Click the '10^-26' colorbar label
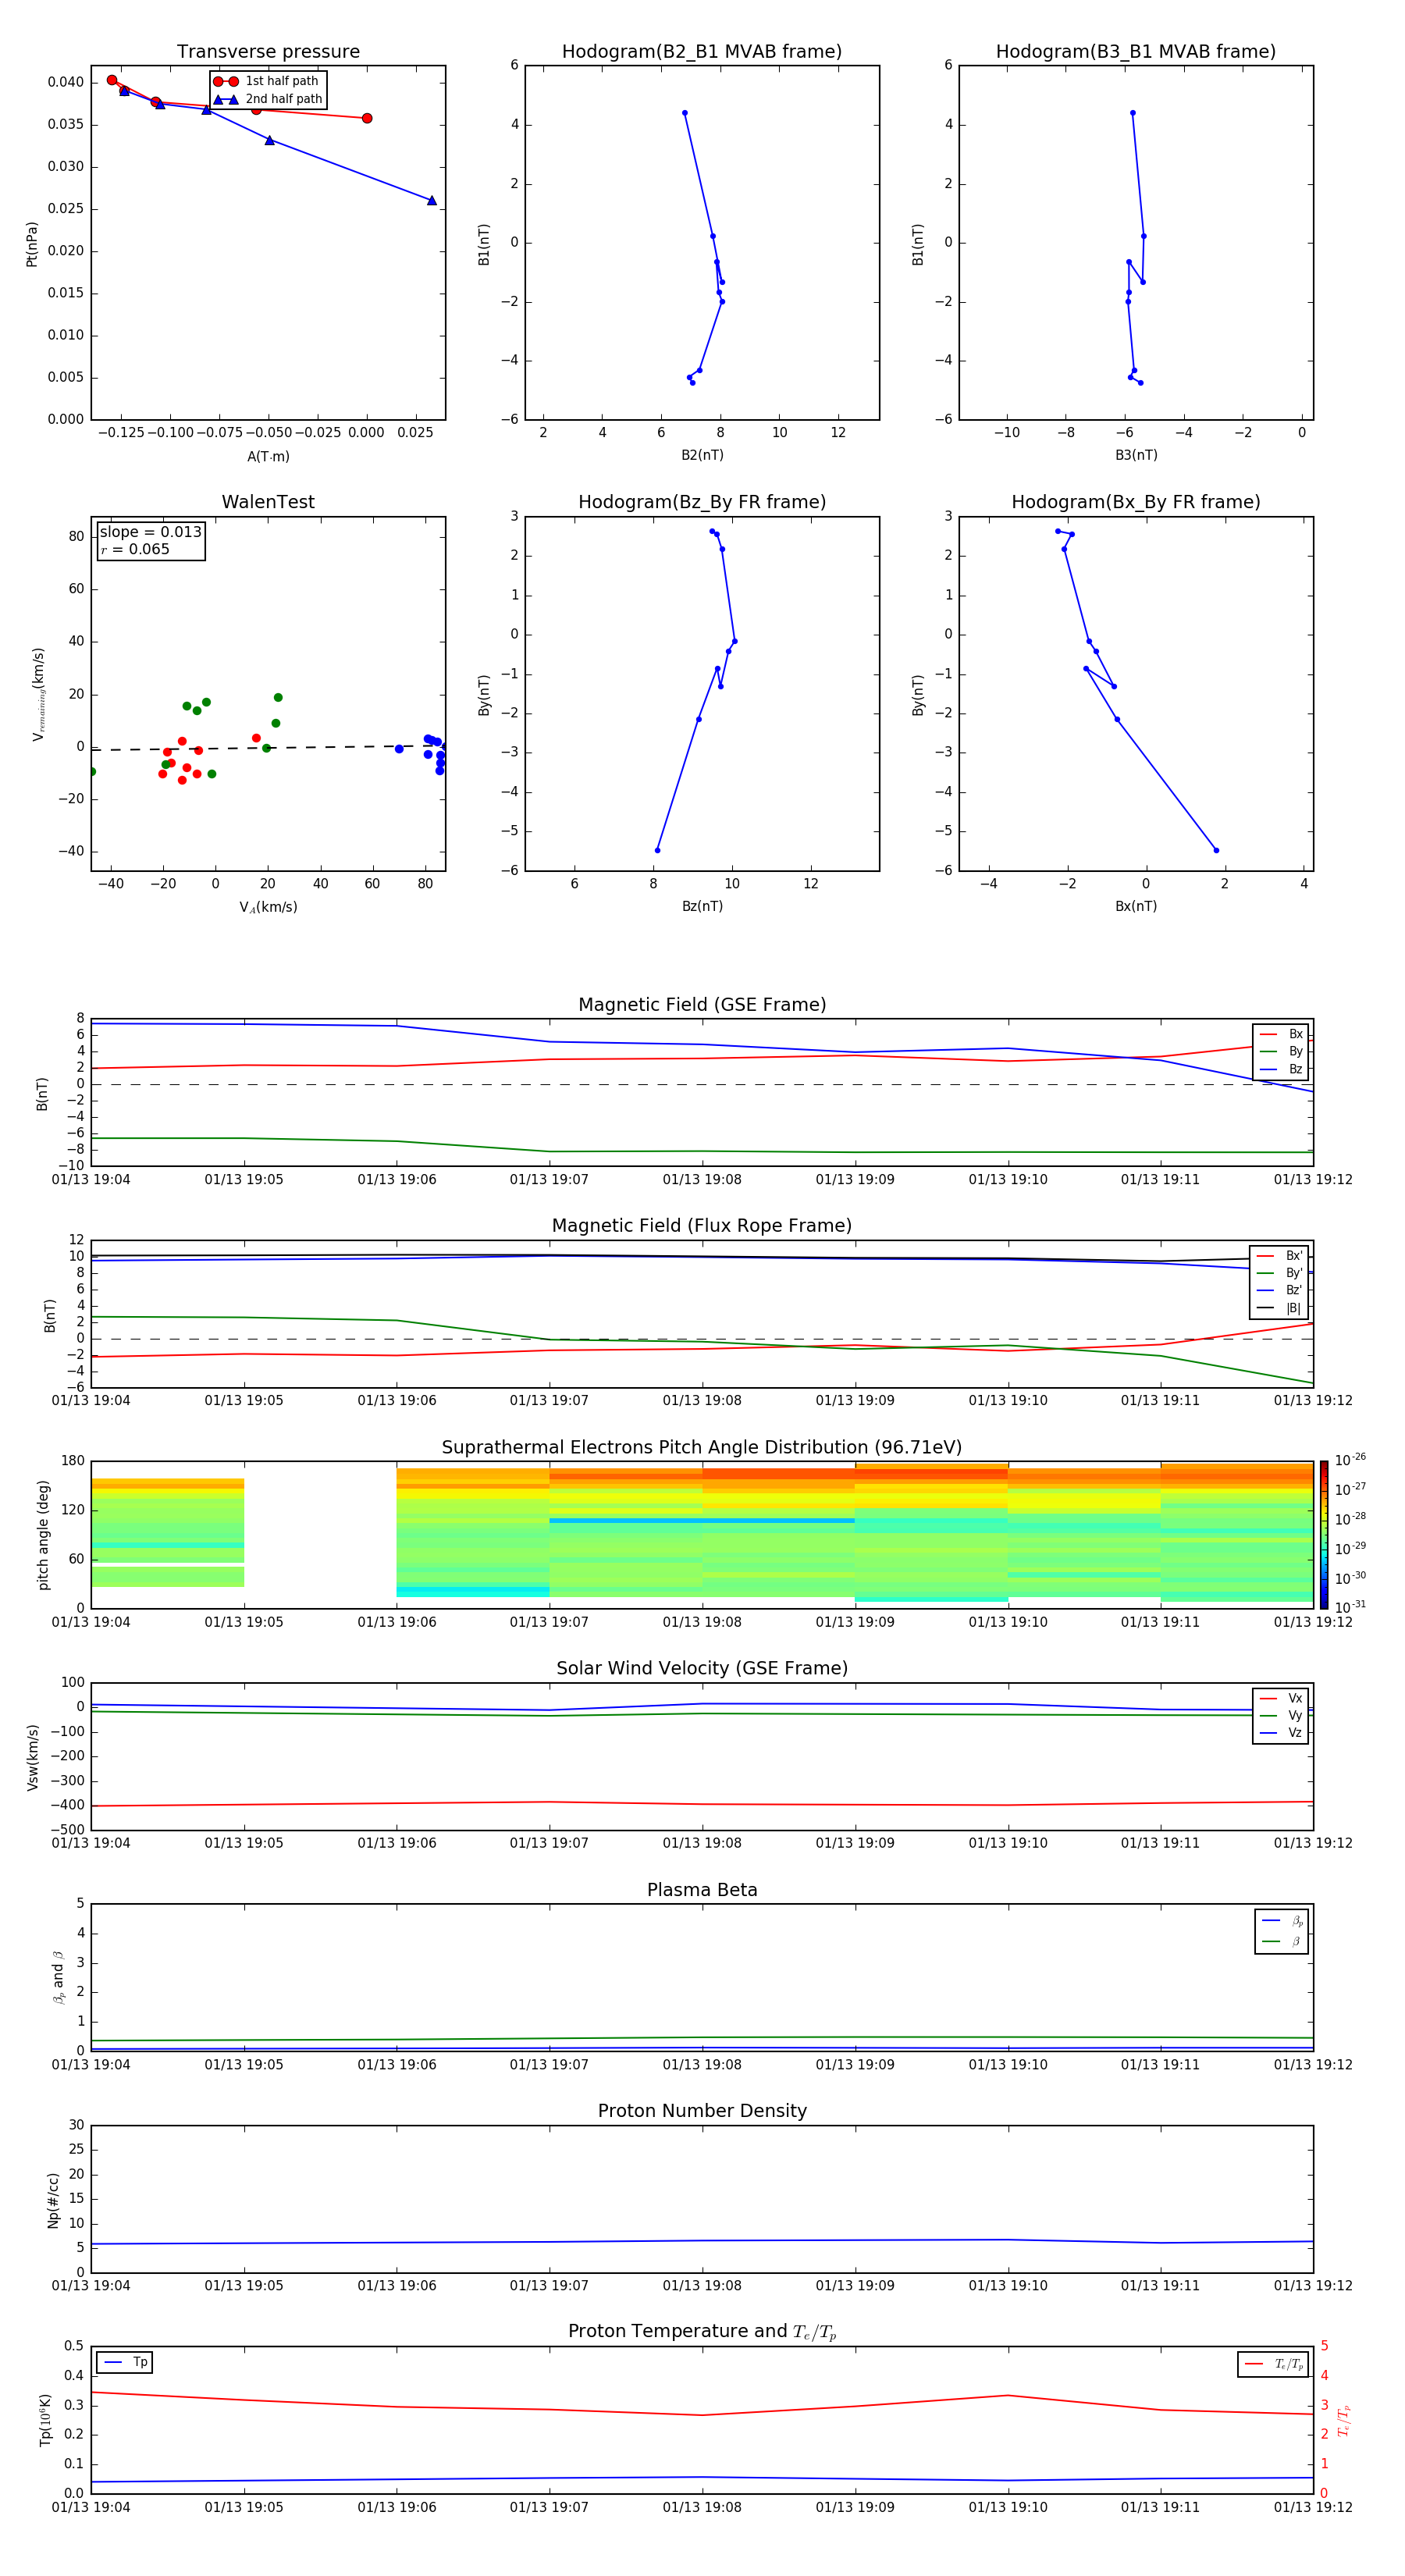Screen dimensions: 1405x2576 [1350, 1460]
